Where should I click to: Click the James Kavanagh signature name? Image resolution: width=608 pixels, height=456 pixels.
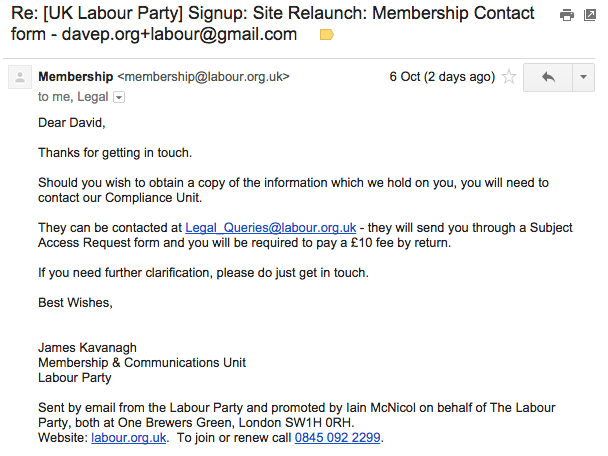tap(87, 348)
